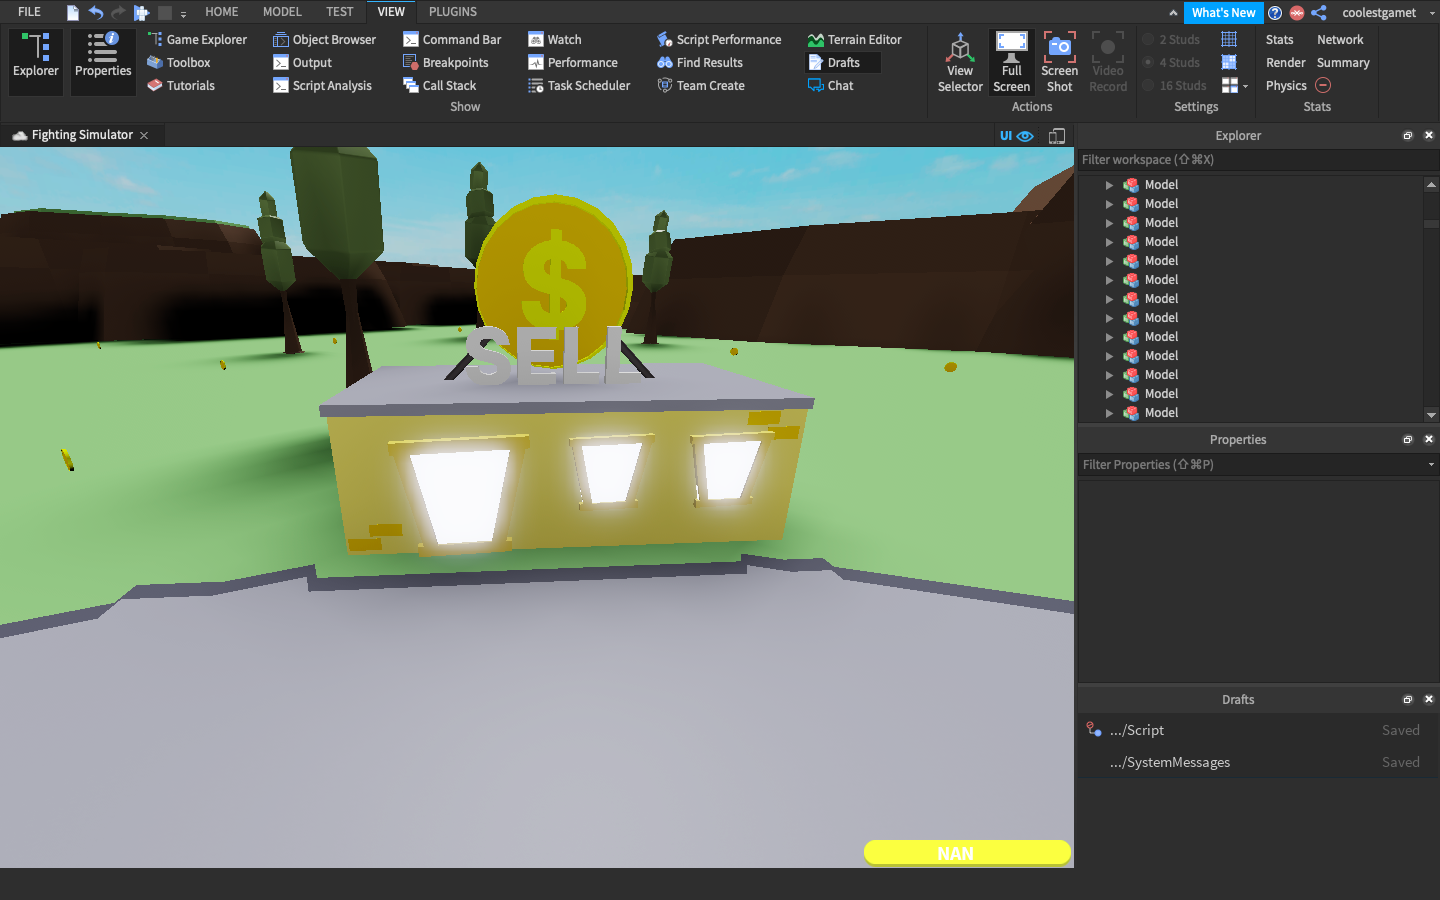This screenshot has height=900, width=1440.
Task: Open the Chat window
Action: (x=831, y=86)
